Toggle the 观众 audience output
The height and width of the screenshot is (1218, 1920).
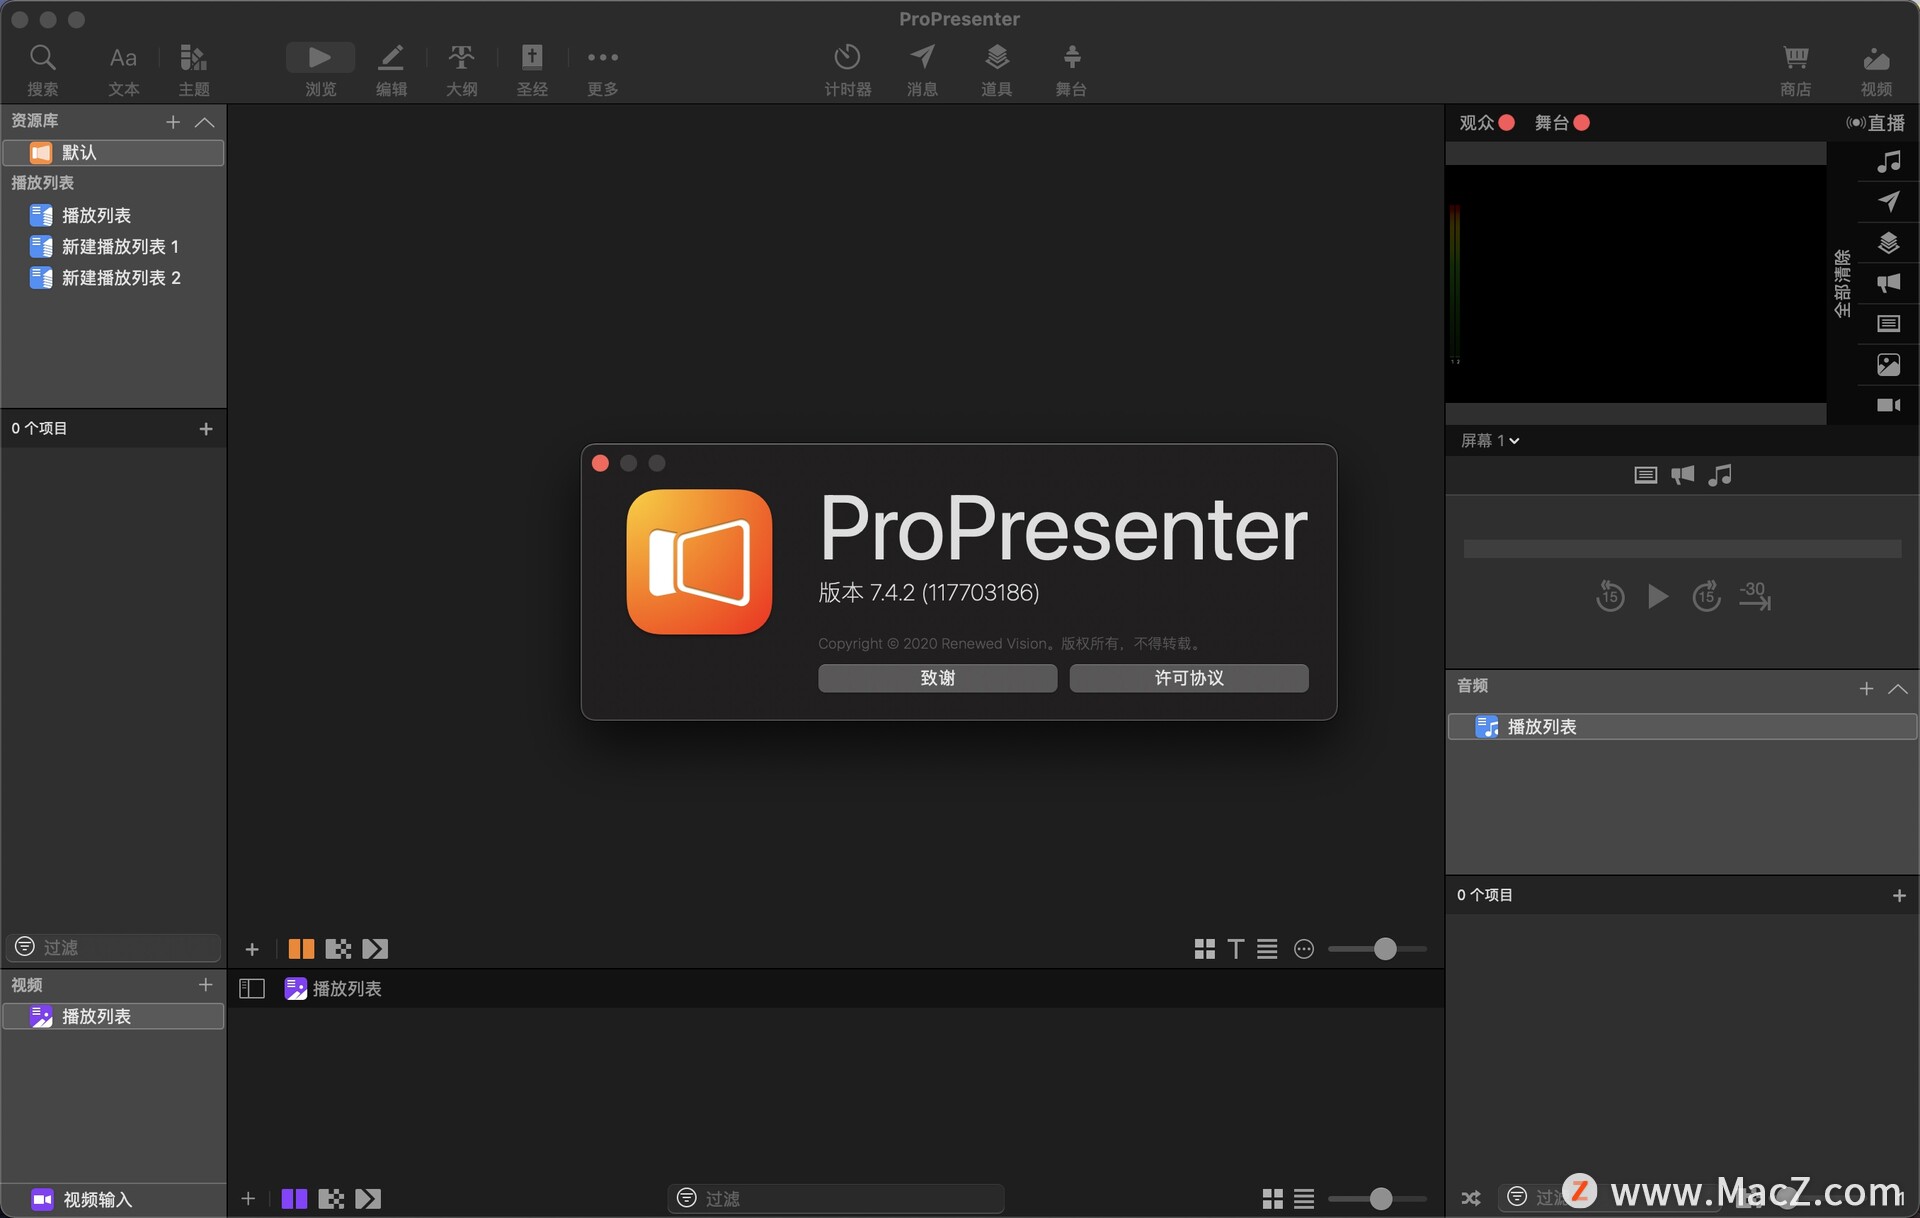point(1487,122)
